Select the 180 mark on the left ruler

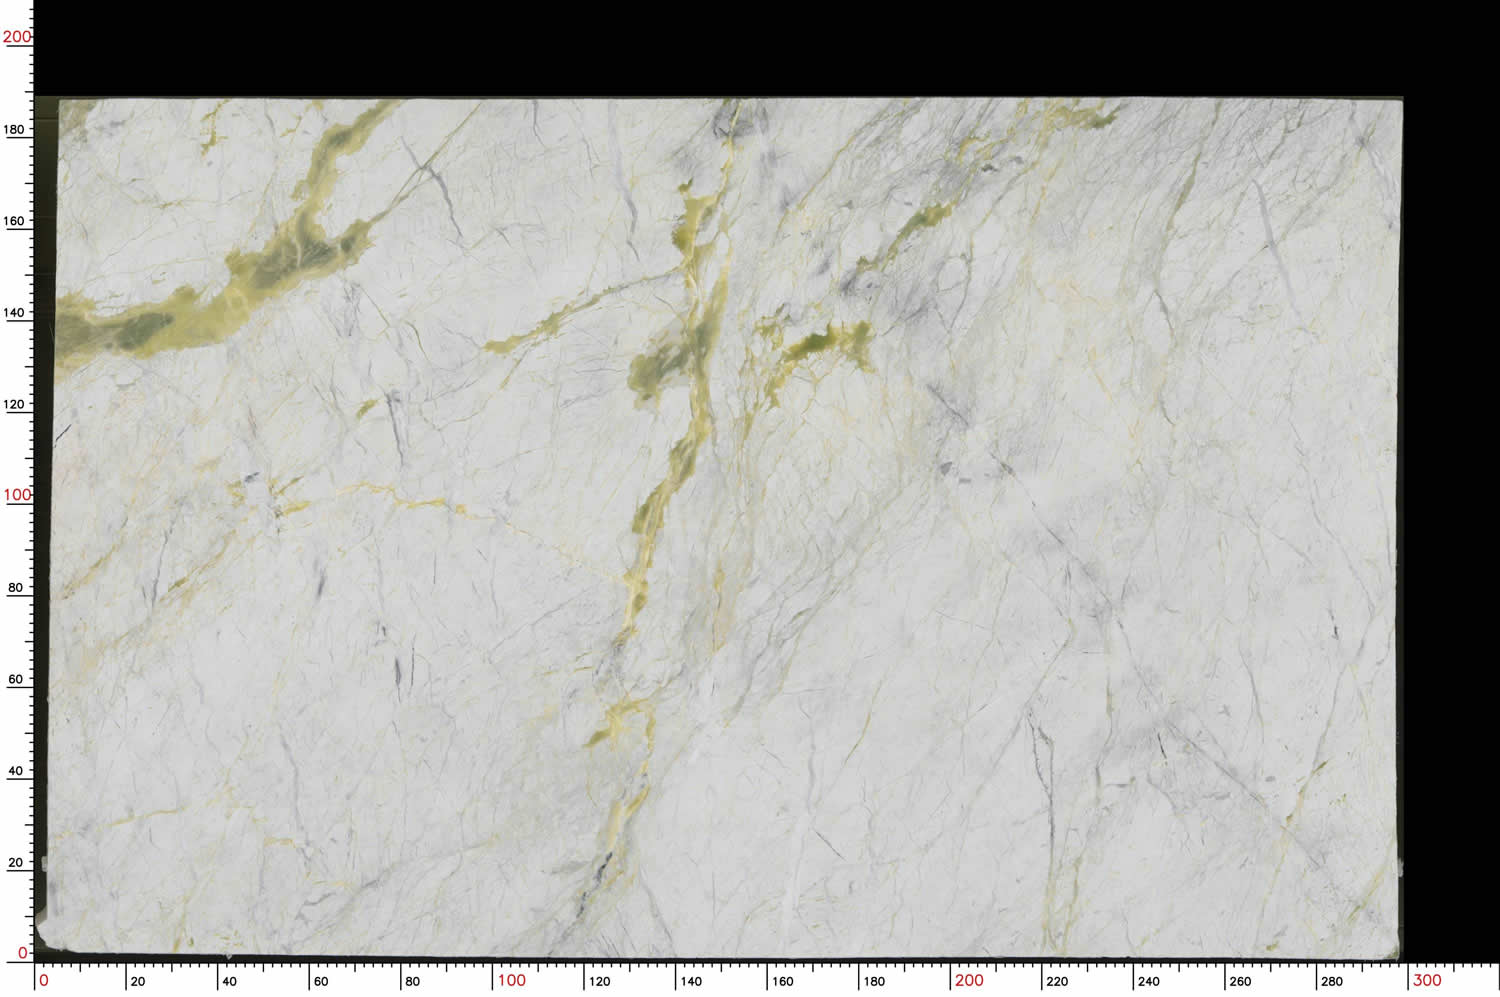[x=15, y=129]
